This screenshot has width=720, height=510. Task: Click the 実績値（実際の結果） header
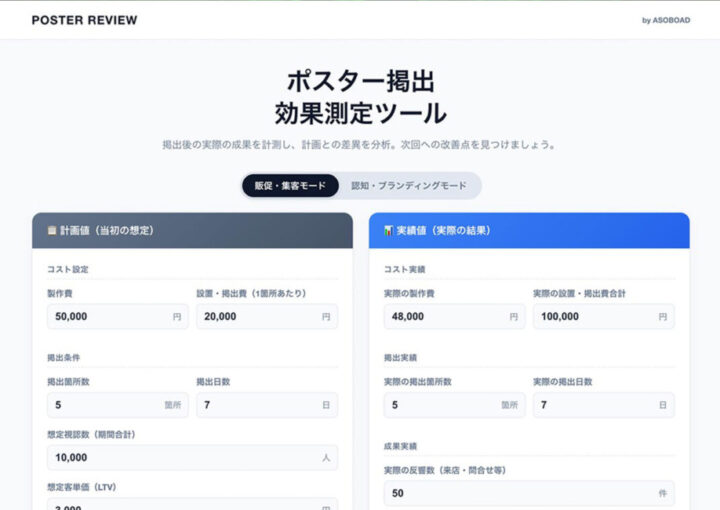coord(529,230)
